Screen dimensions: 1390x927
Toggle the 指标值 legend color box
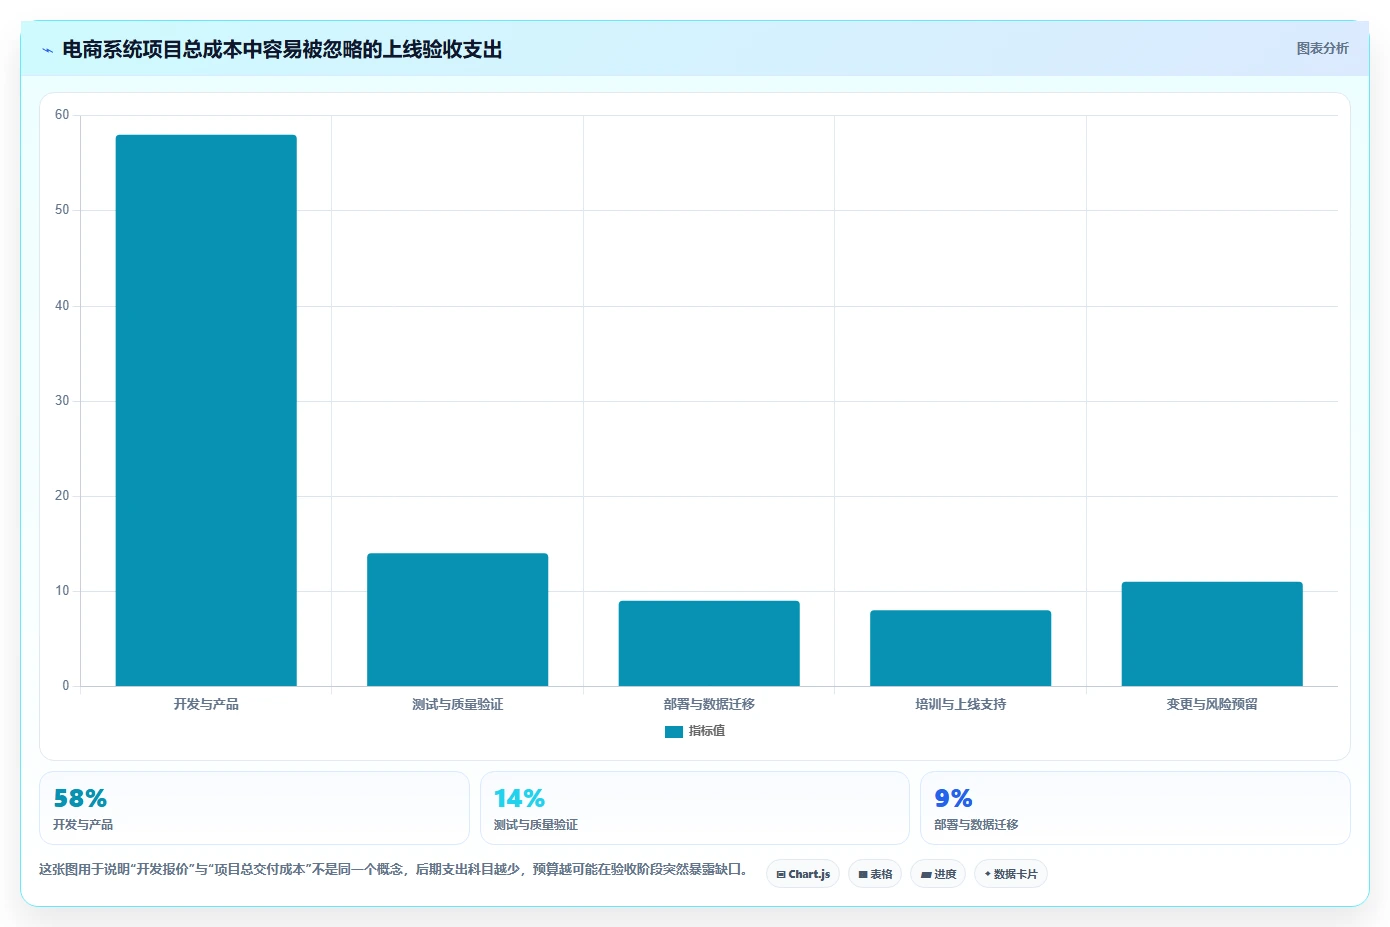674,732
